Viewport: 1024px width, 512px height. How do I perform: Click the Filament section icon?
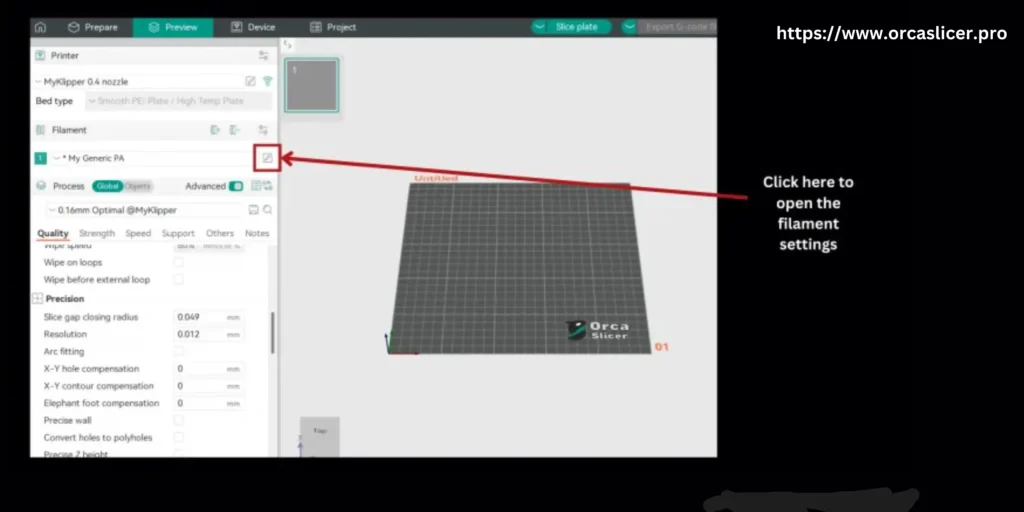point(40,130)
